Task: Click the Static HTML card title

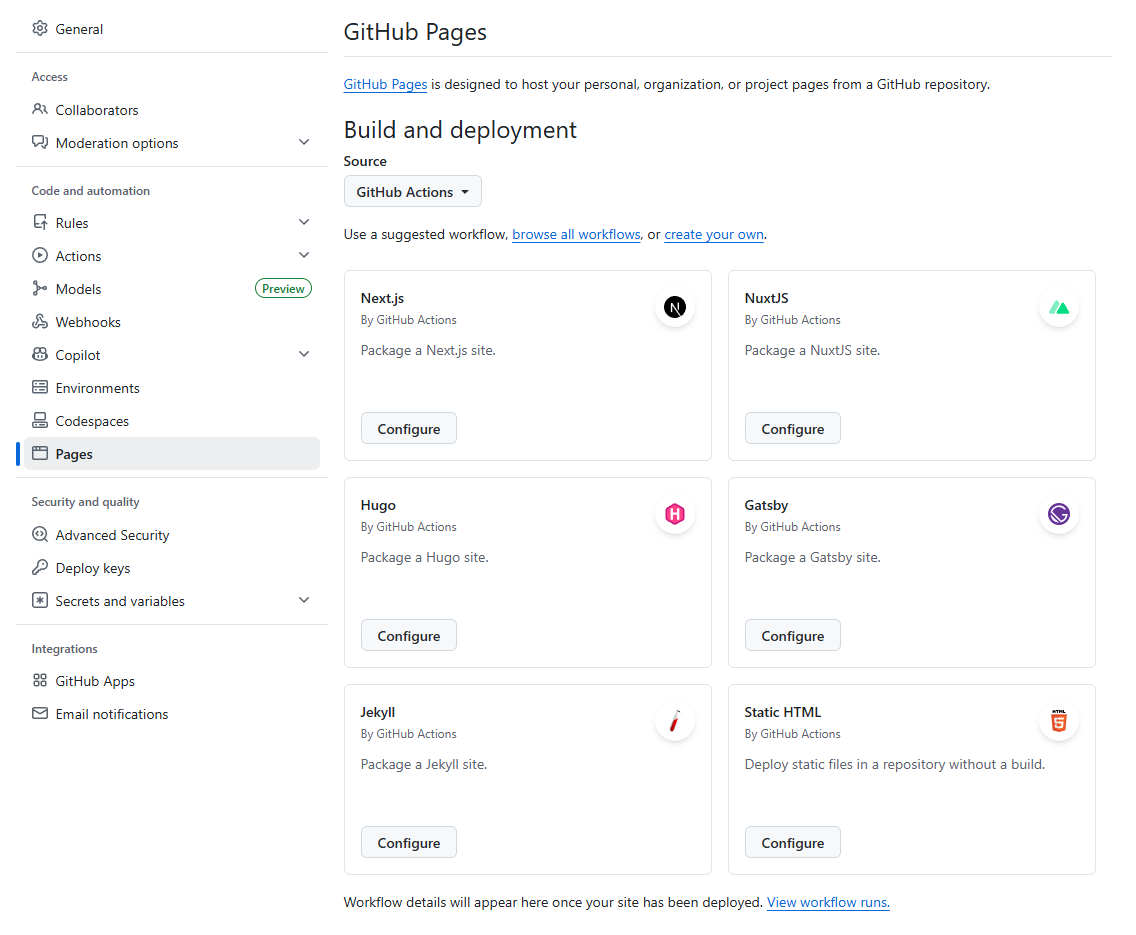Action: click(783, 713)
